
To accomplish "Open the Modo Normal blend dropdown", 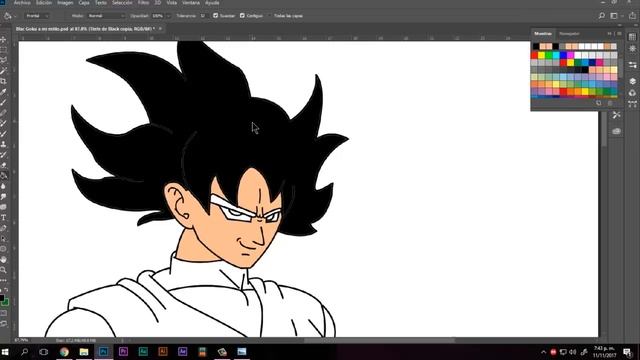I will [106, 16].
